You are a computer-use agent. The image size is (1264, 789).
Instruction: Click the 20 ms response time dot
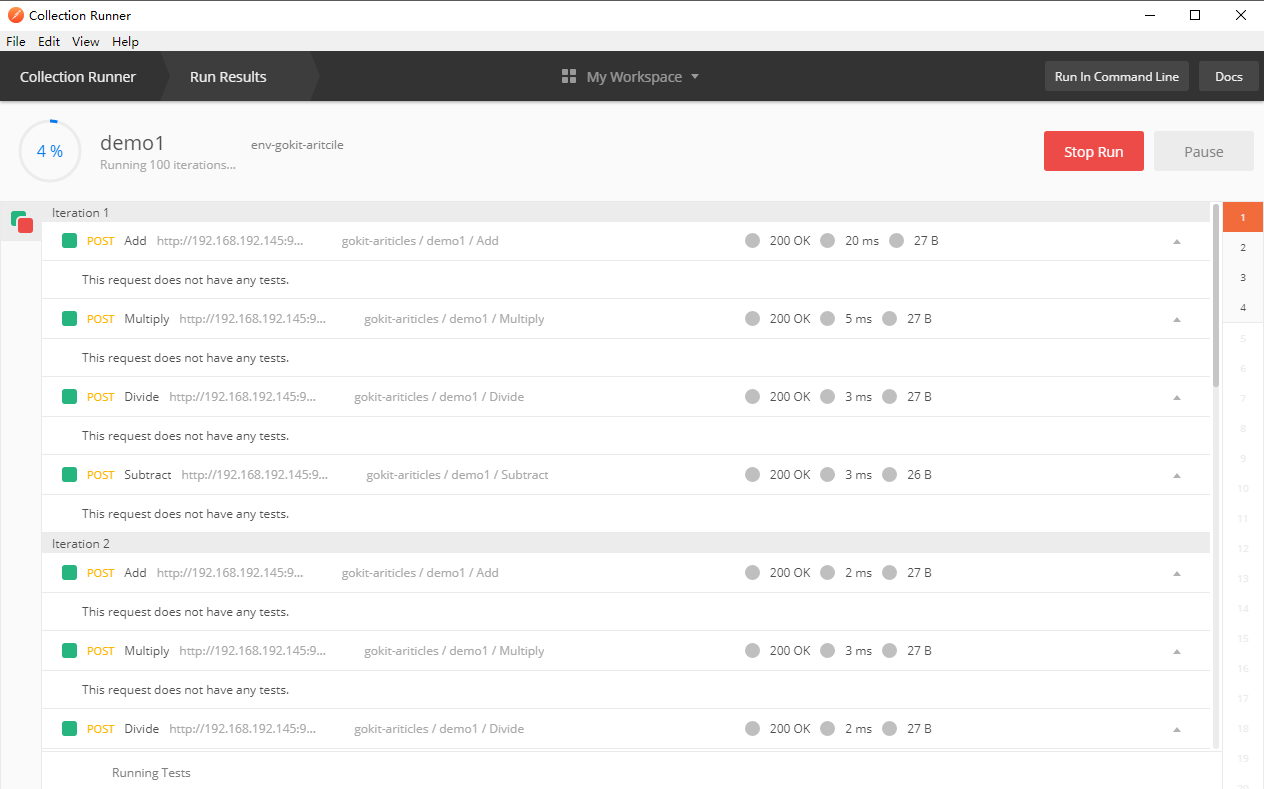(x=827, y=241)
